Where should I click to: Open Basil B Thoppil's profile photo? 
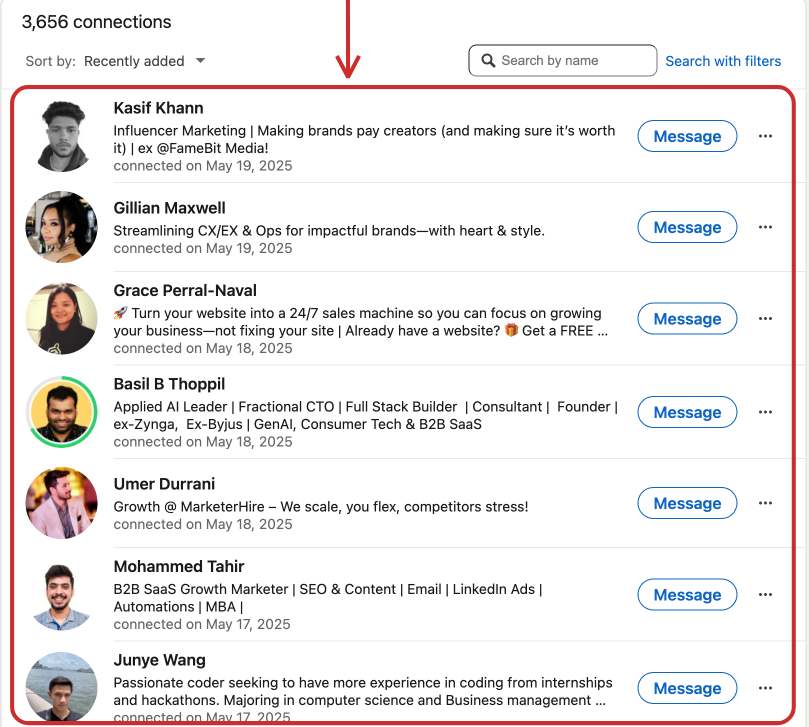[61, 411]
